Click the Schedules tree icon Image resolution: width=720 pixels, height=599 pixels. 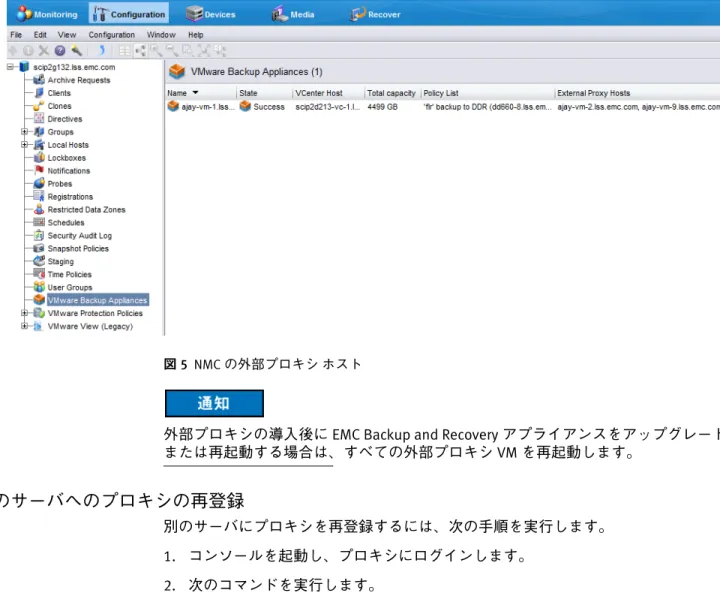39,222
